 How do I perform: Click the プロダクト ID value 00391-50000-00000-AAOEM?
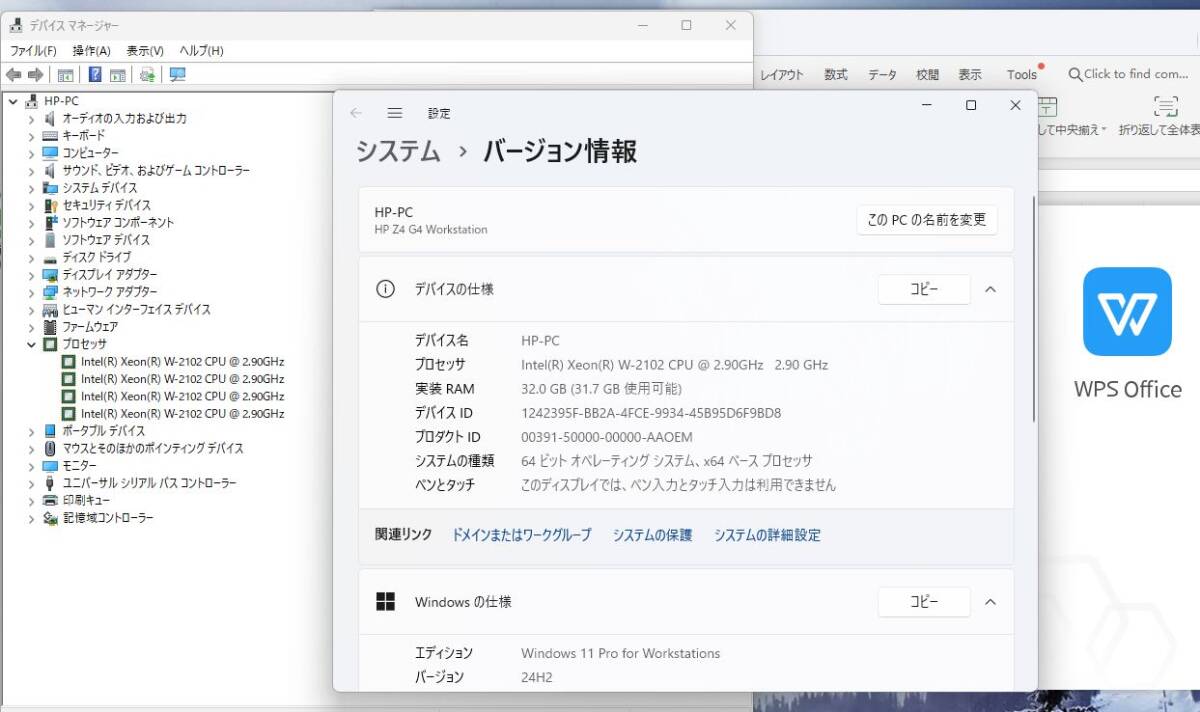point(607,437)
